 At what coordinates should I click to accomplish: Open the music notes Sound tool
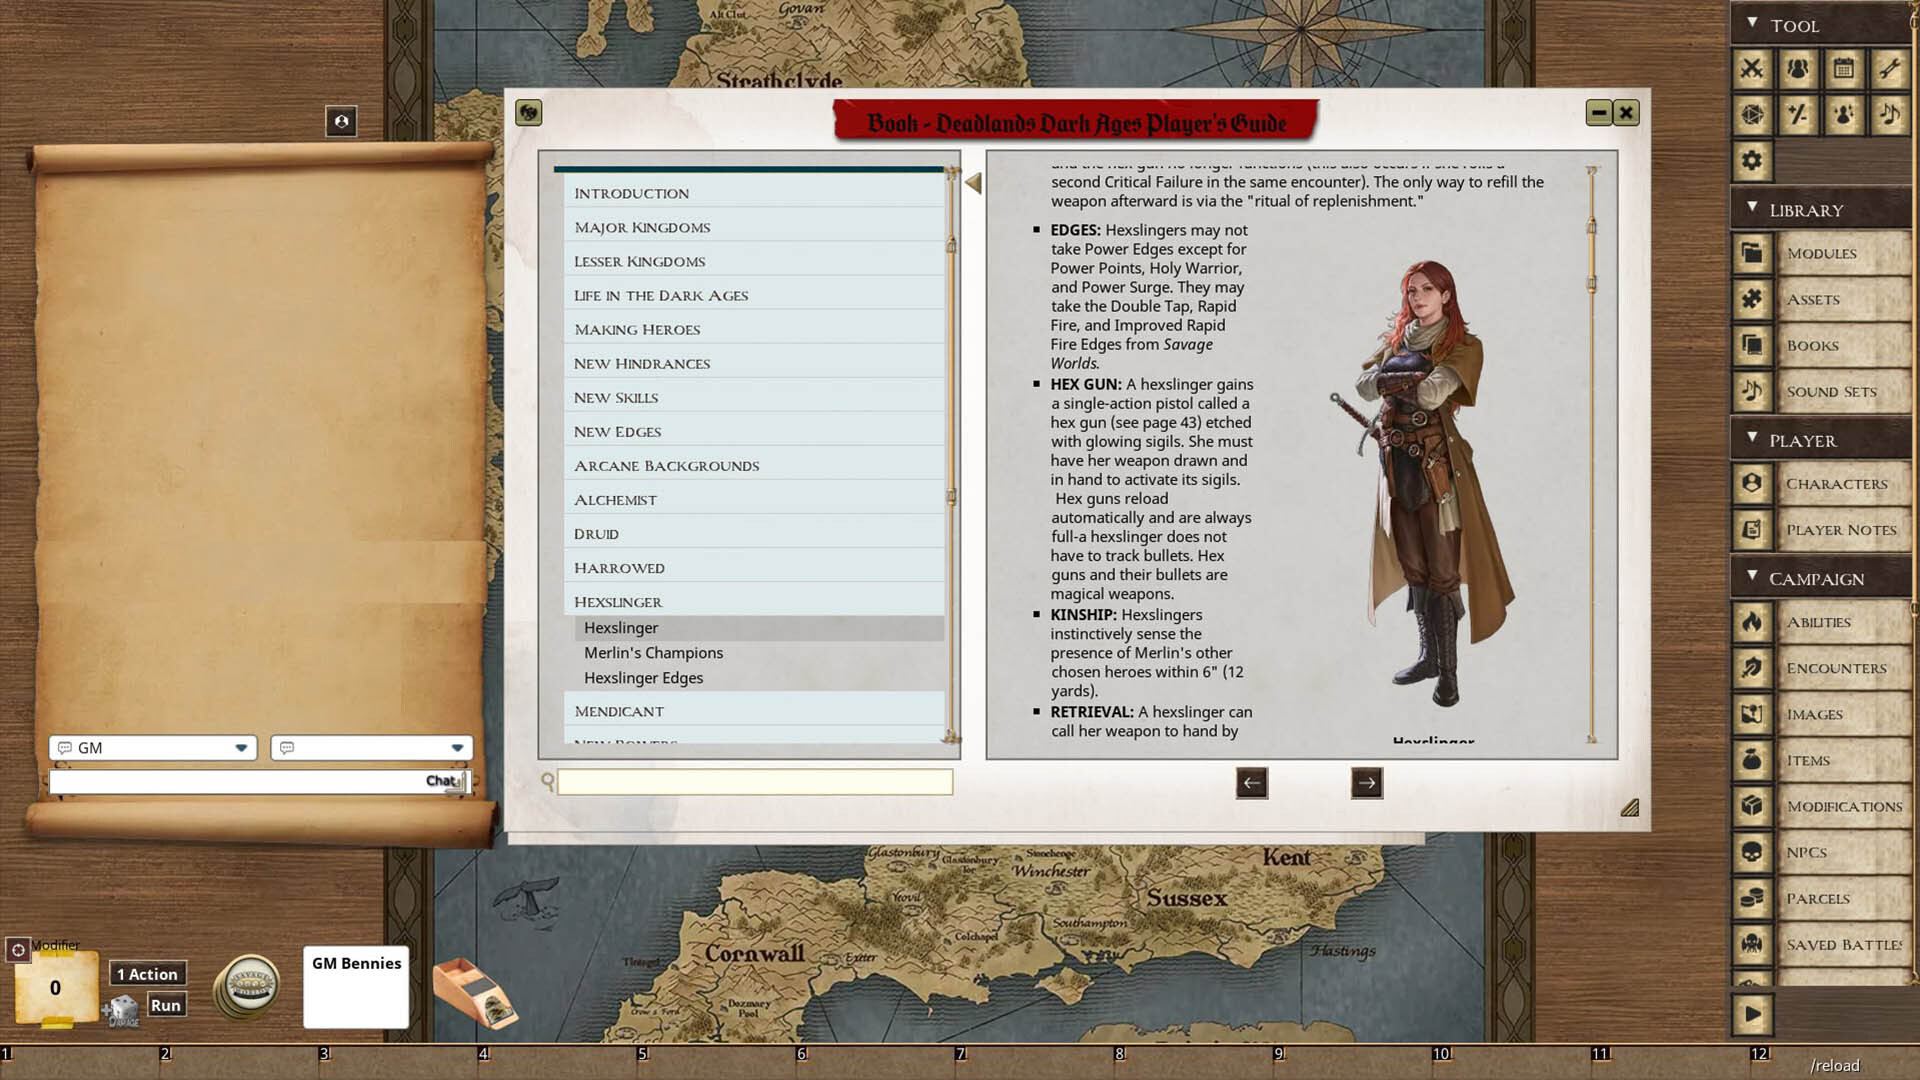[1890, 115]
